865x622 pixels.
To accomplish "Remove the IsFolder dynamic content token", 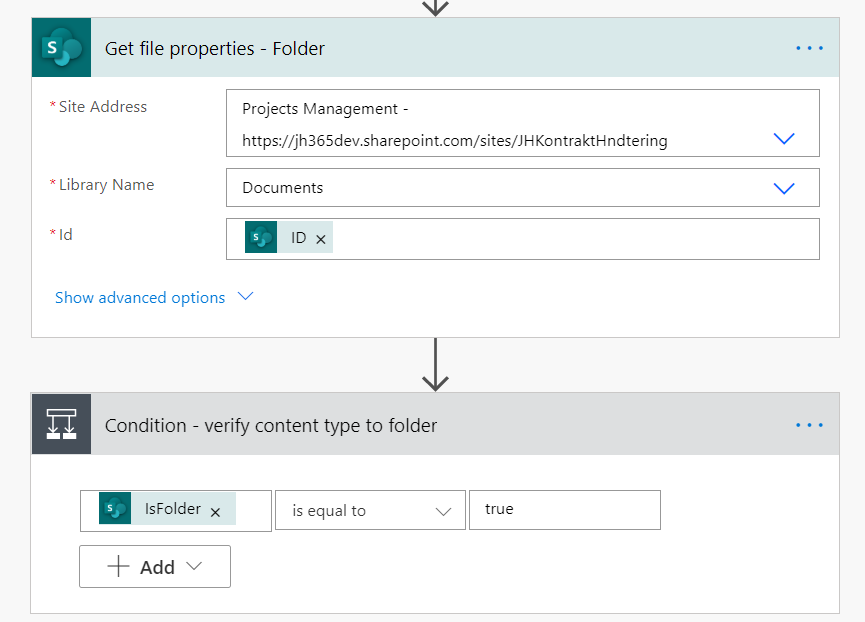I will (x=214, y=510).
